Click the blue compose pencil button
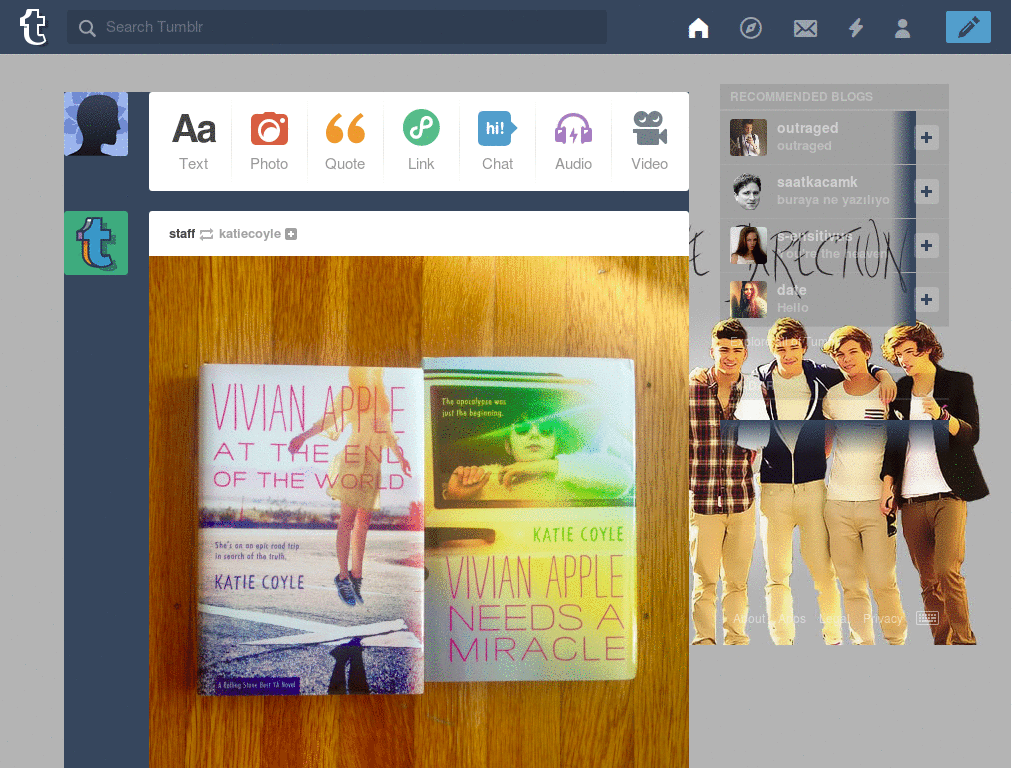 [x=968, y=27]
